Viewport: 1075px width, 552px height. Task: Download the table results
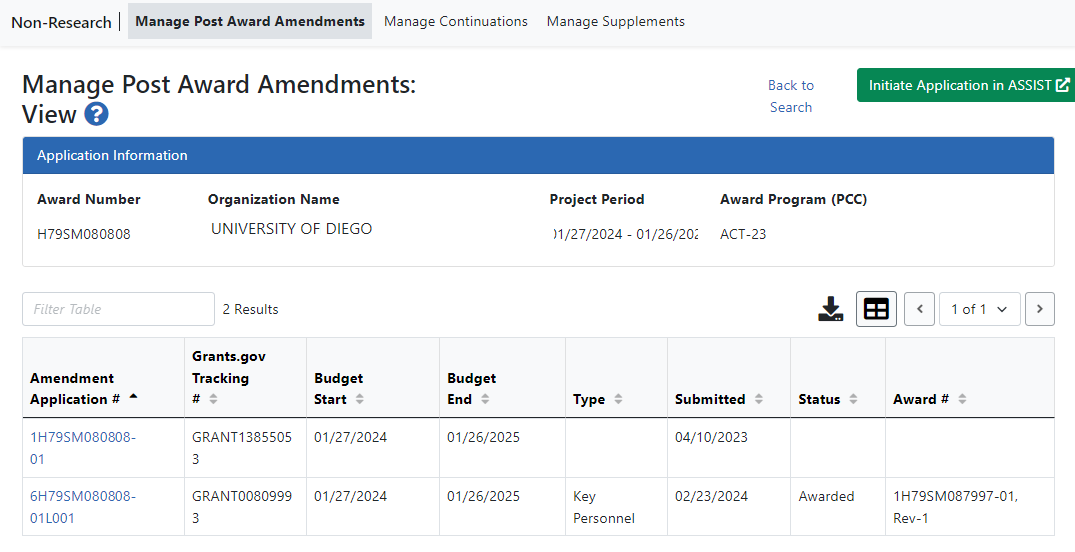tap(830, 309)
